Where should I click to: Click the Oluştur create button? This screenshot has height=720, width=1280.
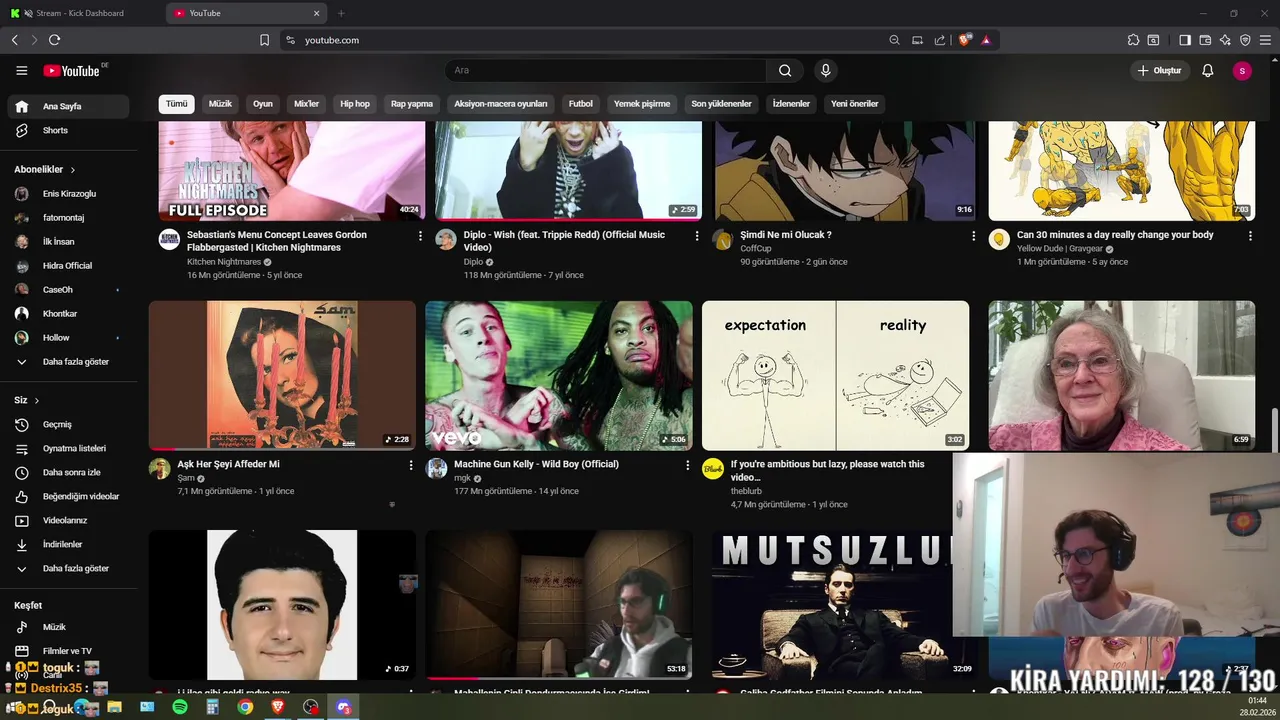[x=1160, y=70]
